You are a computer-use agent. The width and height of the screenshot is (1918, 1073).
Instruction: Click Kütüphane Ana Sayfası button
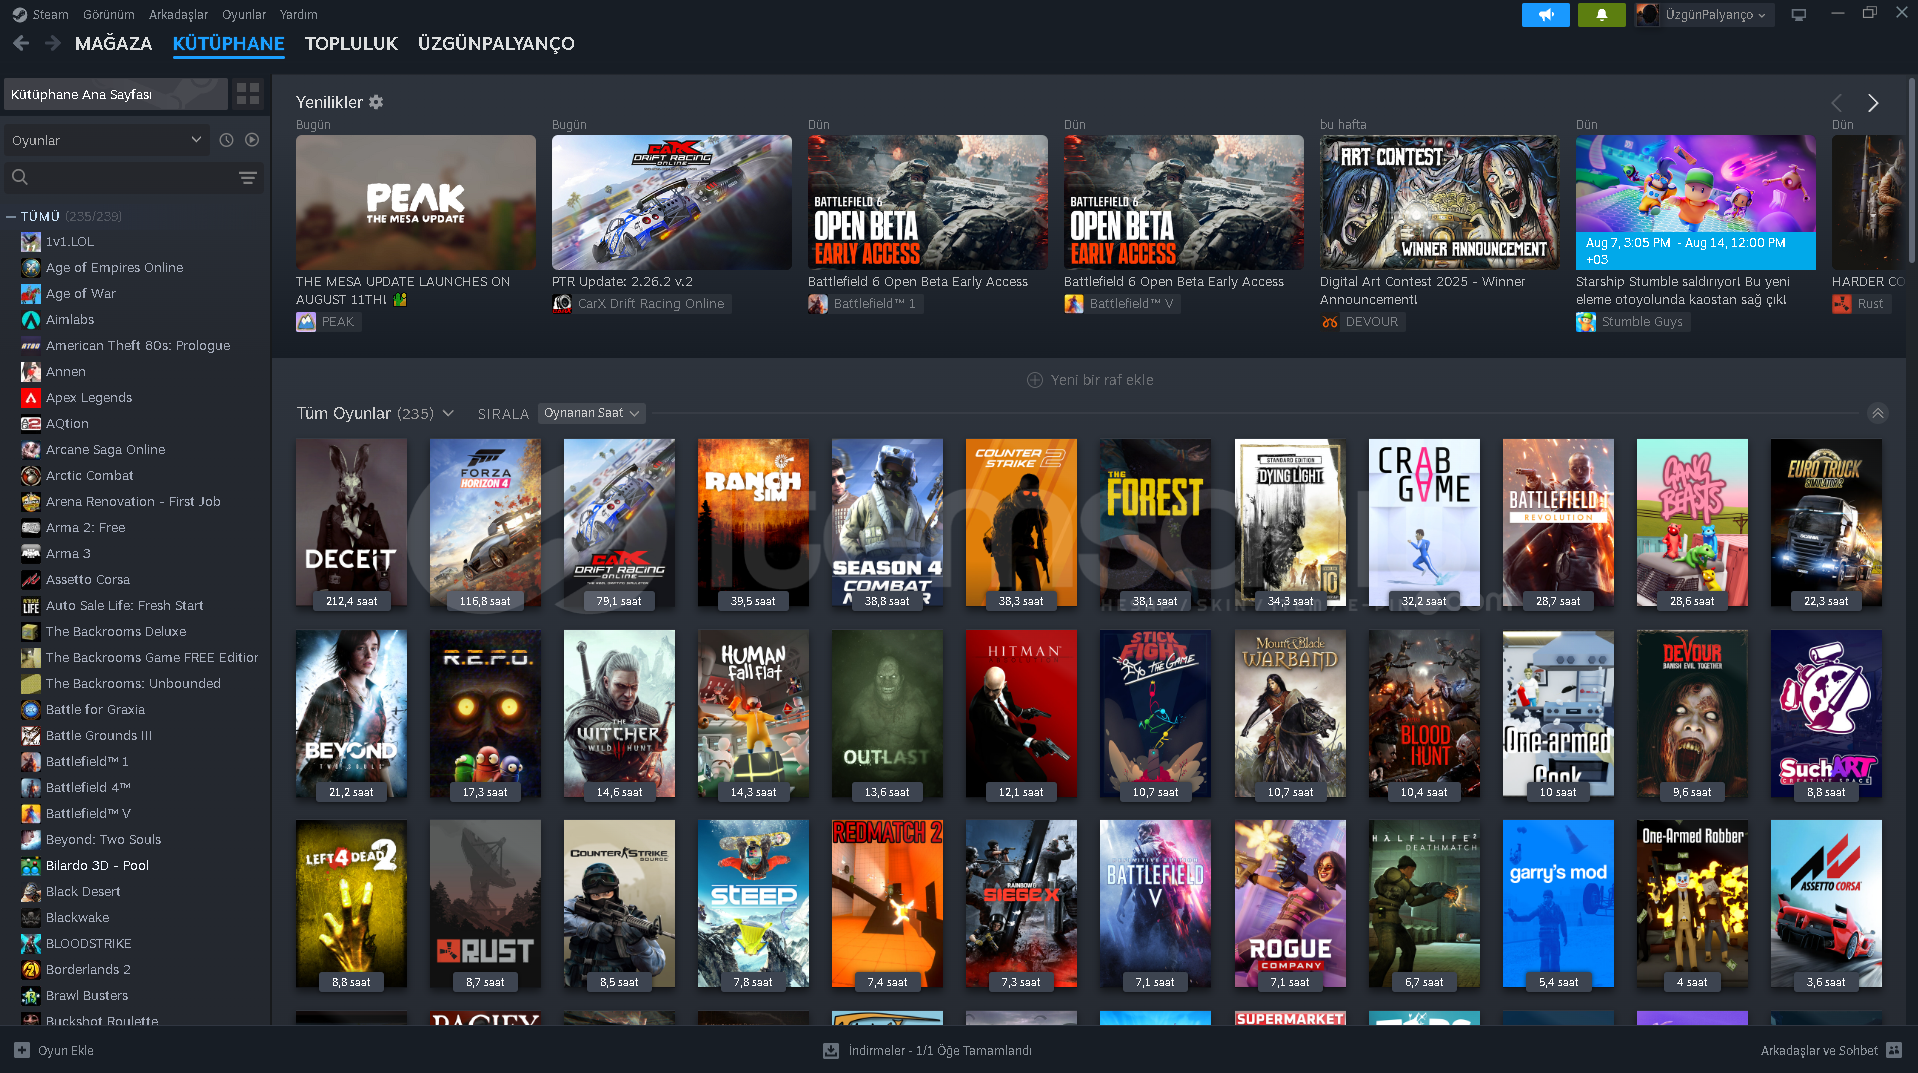[115, 94]
